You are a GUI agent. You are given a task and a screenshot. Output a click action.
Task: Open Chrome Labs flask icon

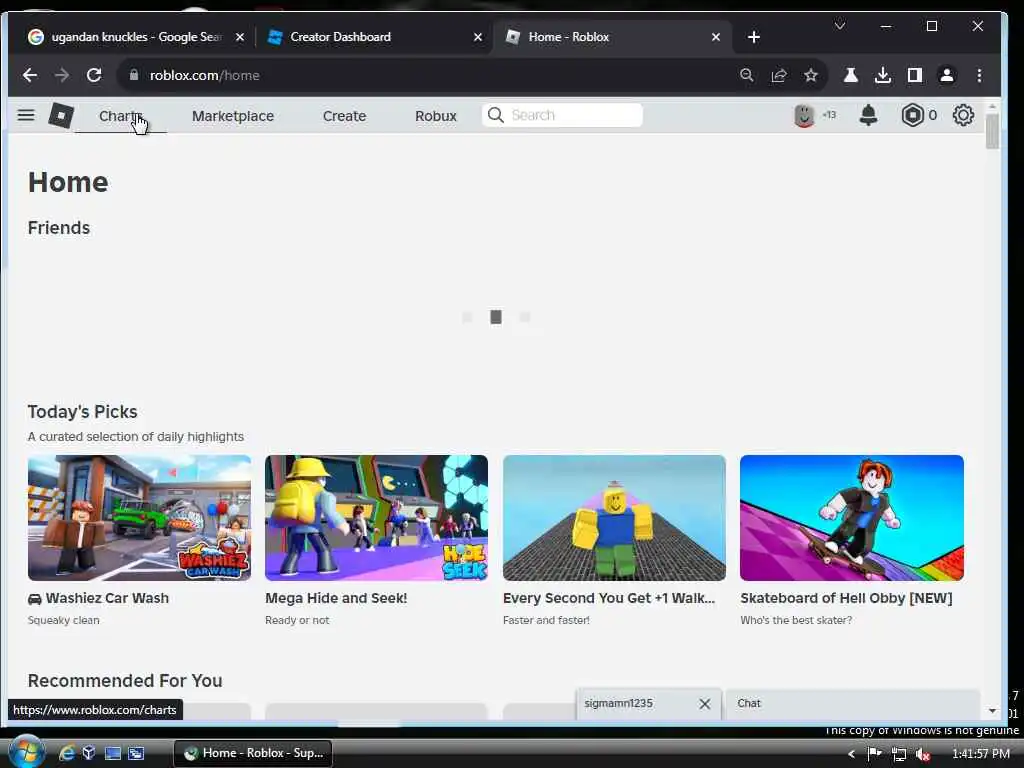(x=850, y=75)
